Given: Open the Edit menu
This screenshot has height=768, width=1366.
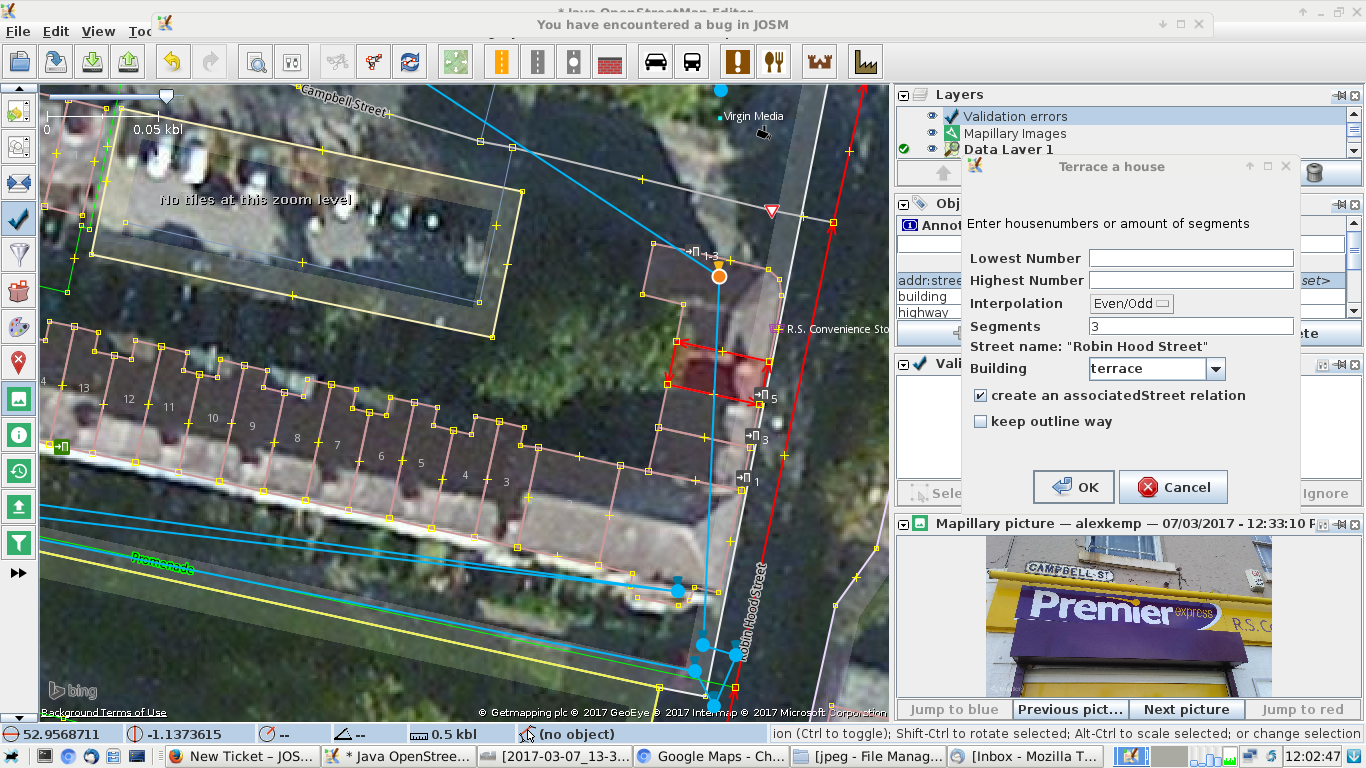Looking at the screenshot, I should [56, 31].
